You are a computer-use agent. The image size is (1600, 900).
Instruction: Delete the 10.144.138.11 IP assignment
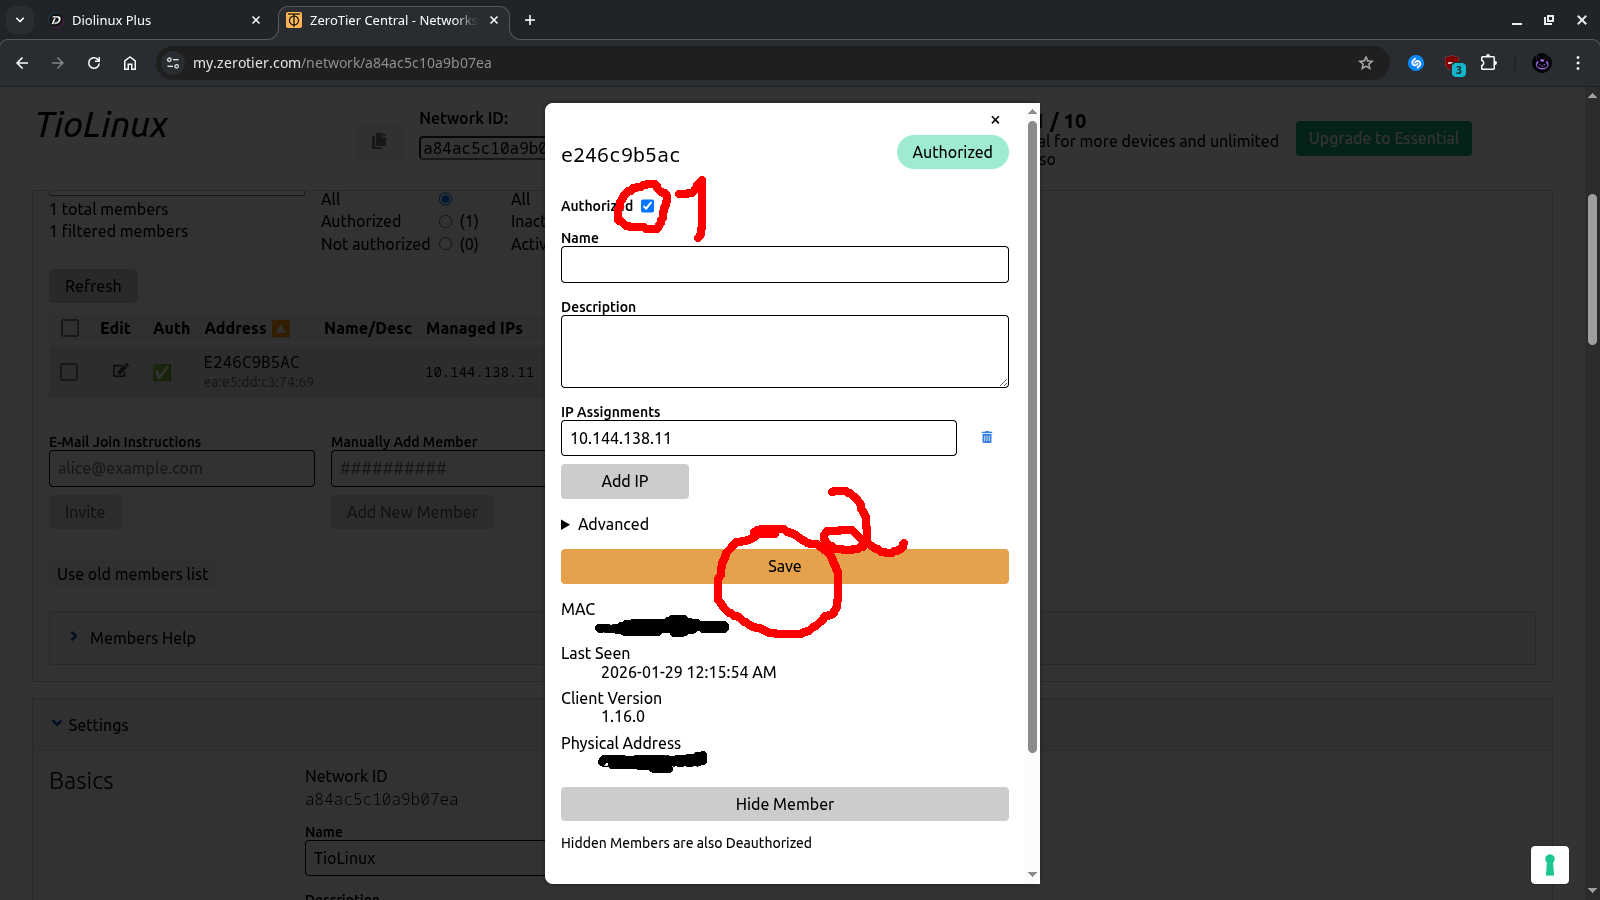[986, 437]
